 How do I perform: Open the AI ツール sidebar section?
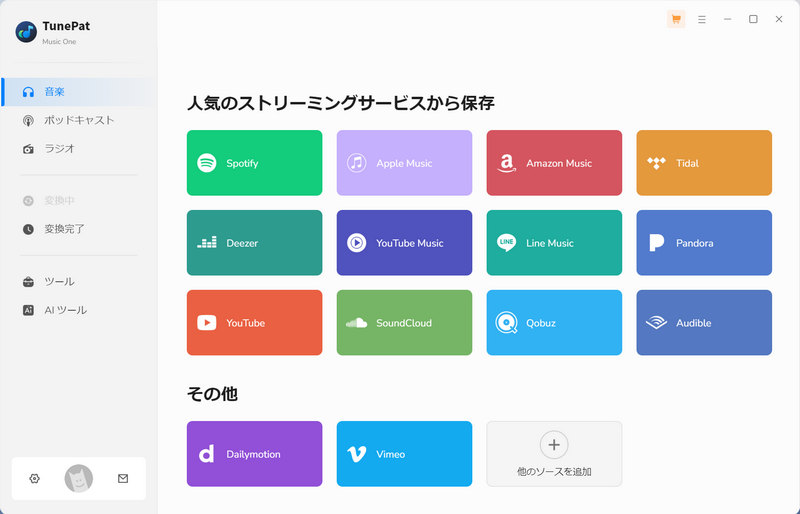79,310
